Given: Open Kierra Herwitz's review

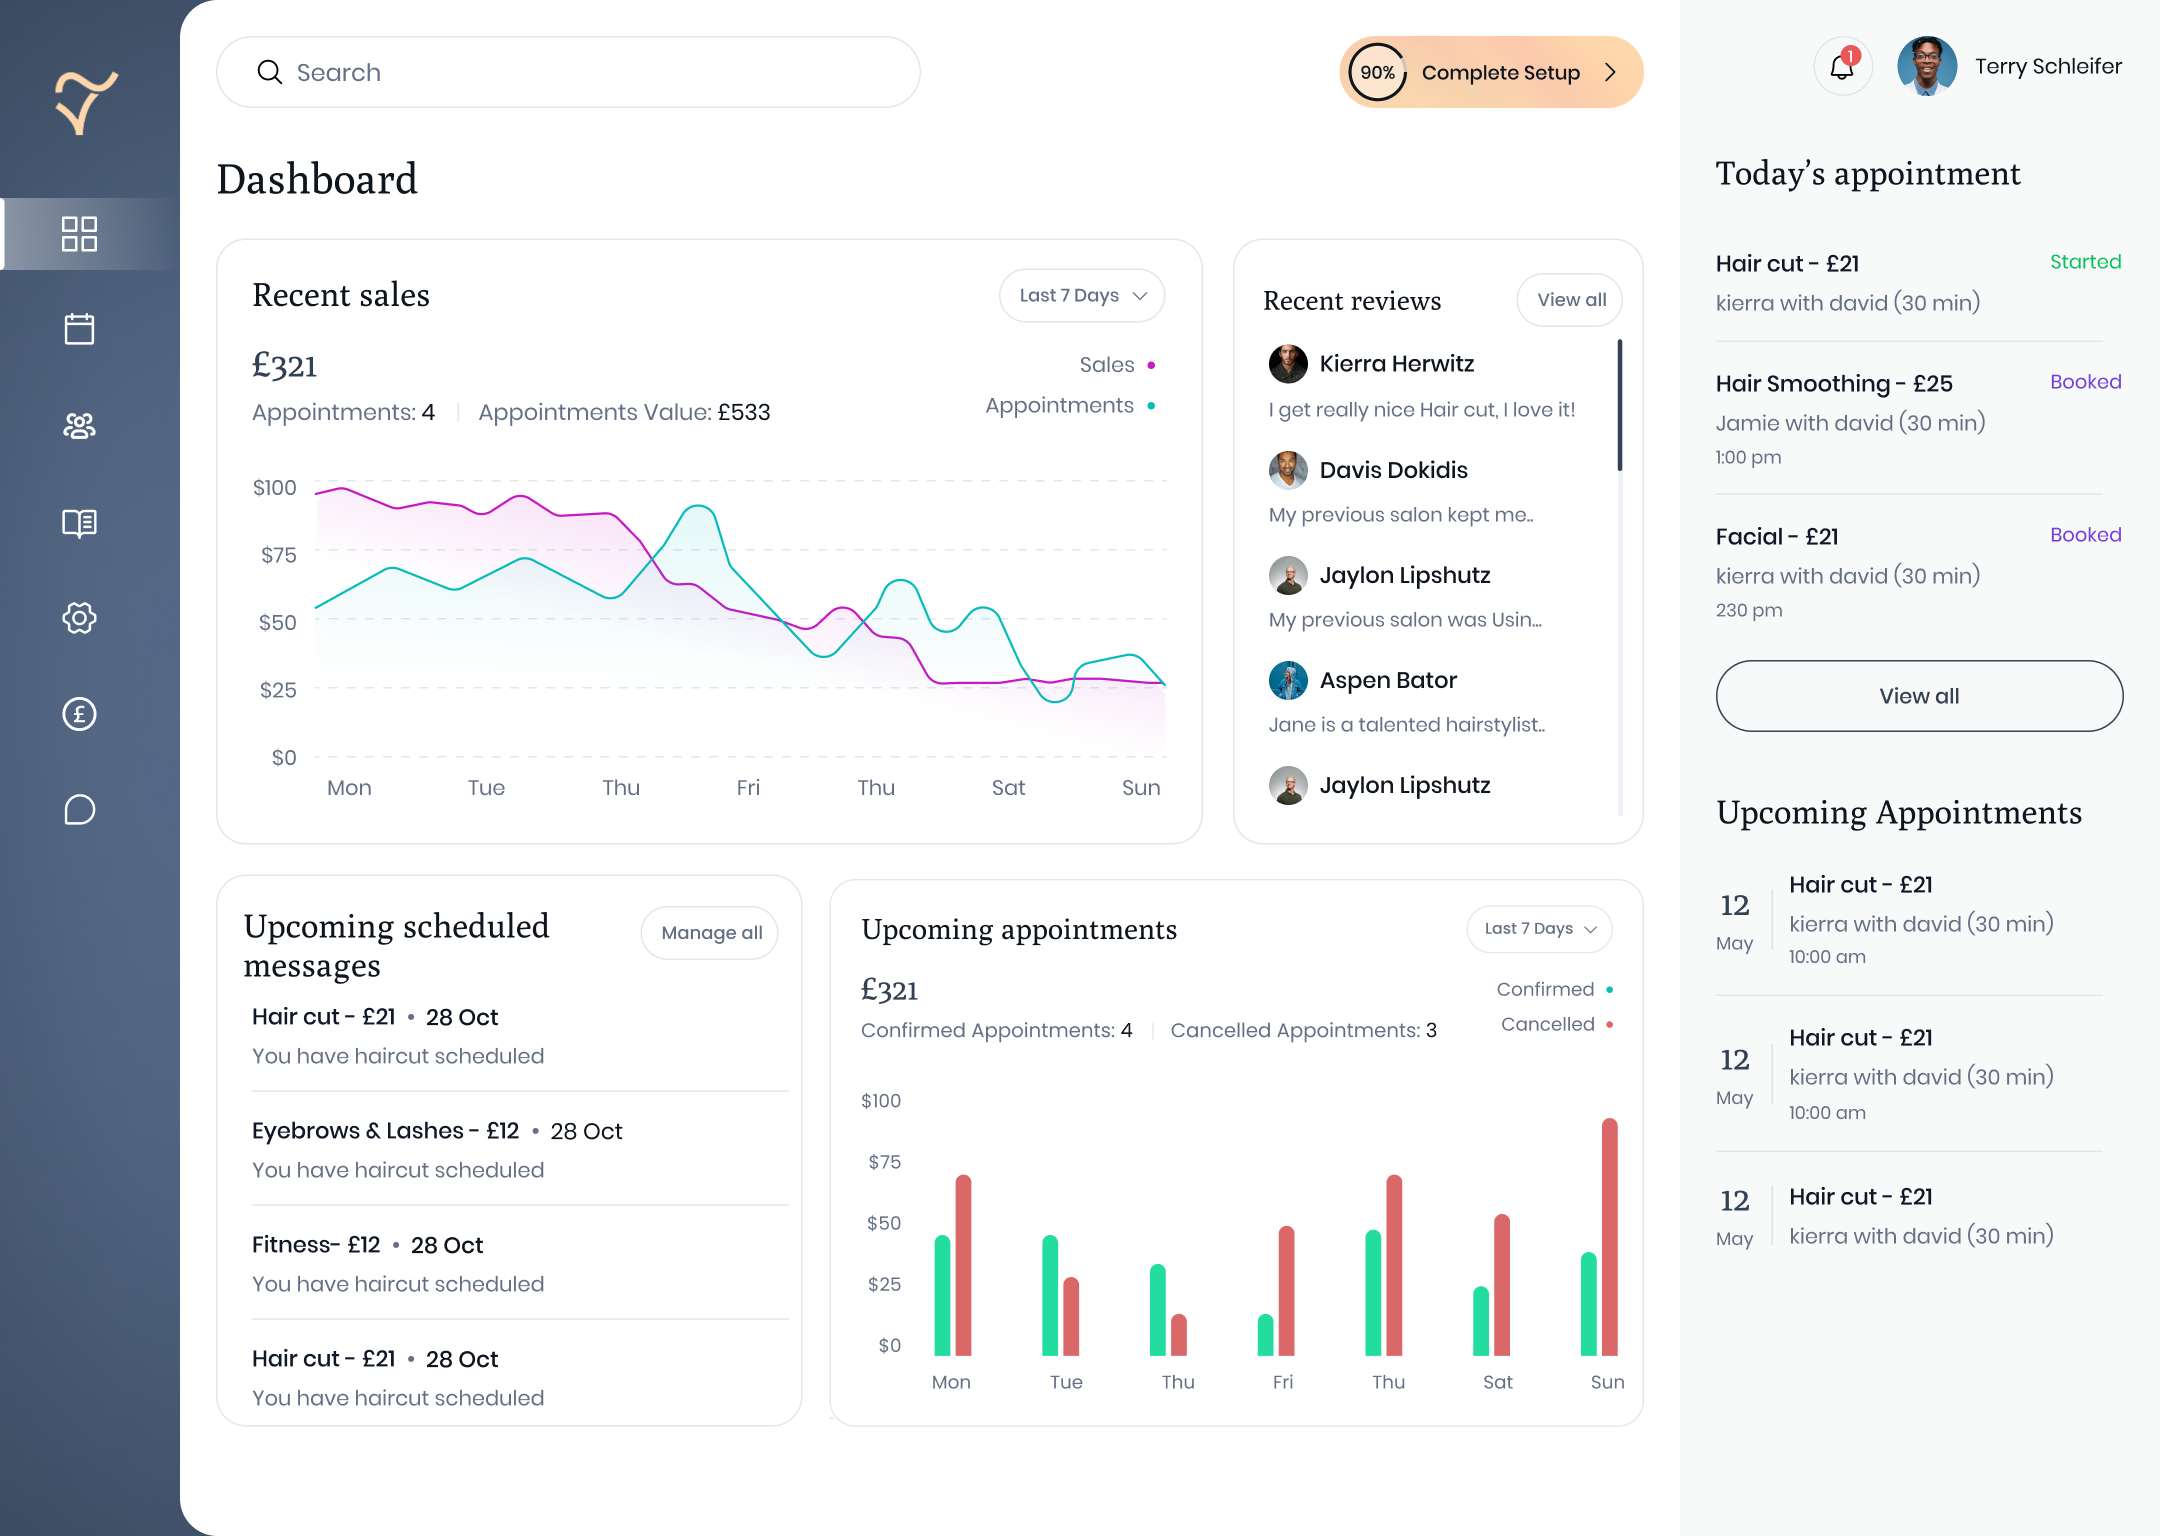Looking at the screenshot, I should tap(1396, 364).
